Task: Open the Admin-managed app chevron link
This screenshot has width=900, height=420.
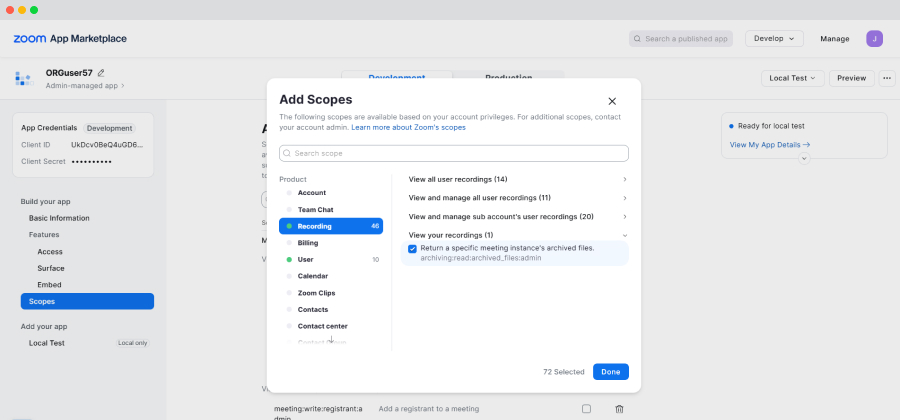Action: pos(85,85)
